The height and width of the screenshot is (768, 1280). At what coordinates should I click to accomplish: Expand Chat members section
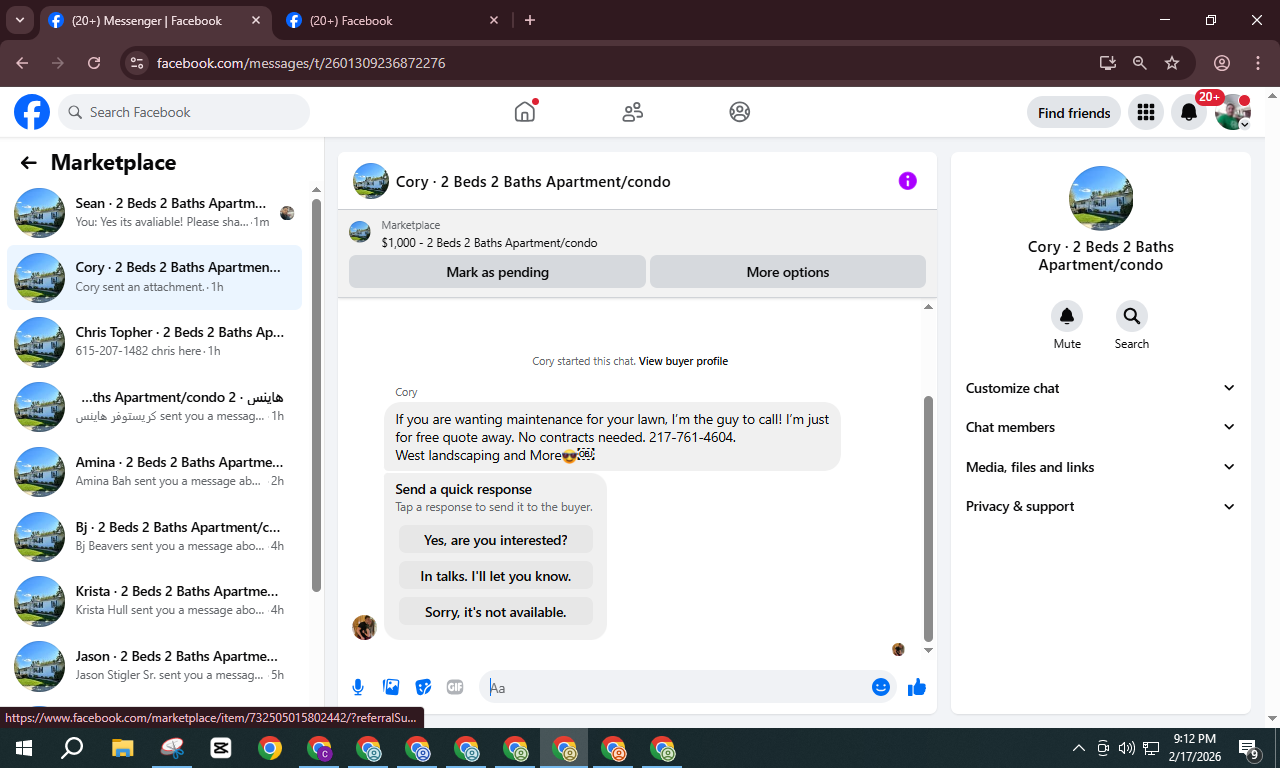(x=1100, y=427)
